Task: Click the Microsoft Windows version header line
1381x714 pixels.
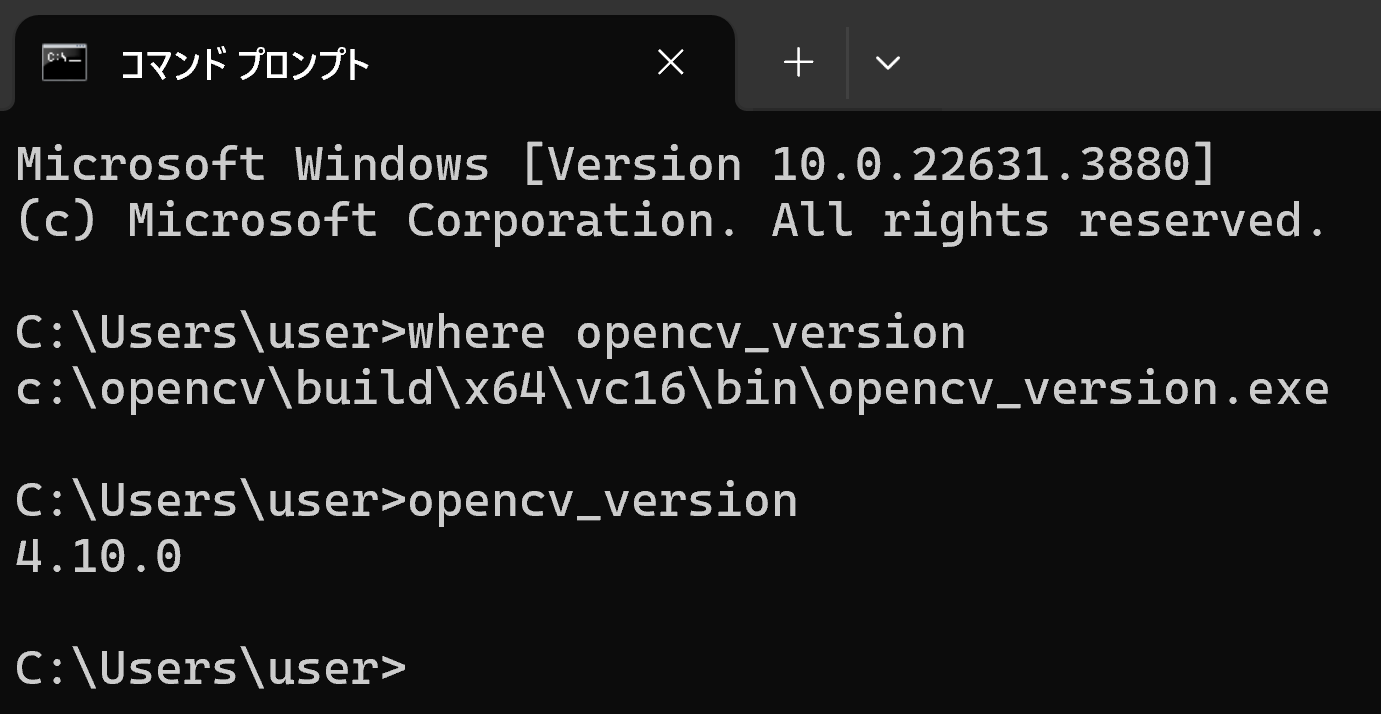Action: click(616, 165)
